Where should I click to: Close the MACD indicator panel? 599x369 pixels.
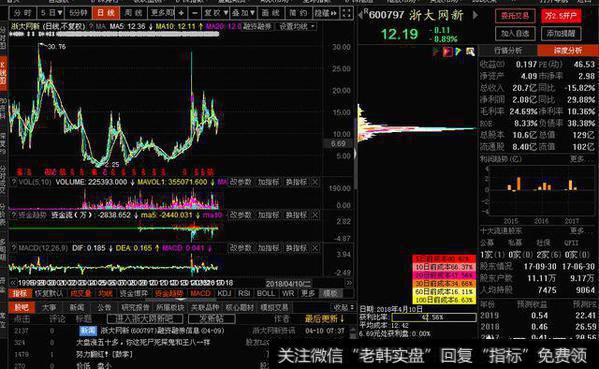point(315,248)
